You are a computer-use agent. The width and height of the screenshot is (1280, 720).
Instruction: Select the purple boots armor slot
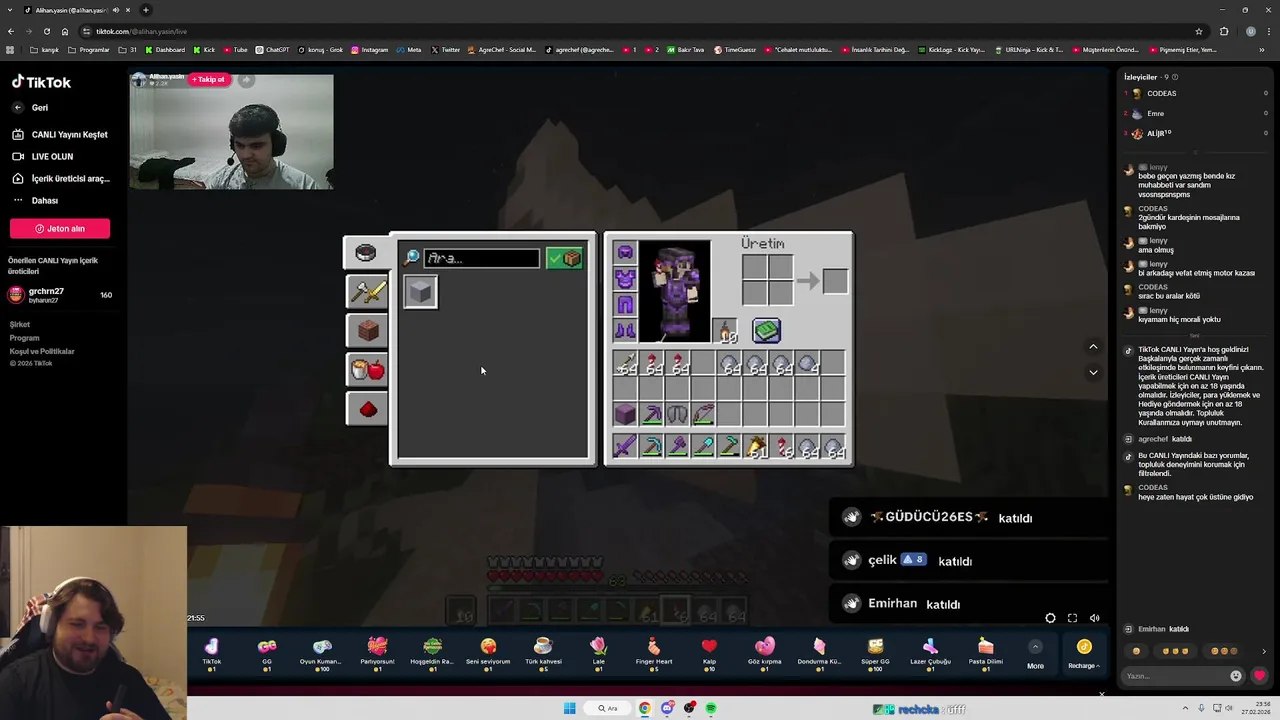point(625,330)
